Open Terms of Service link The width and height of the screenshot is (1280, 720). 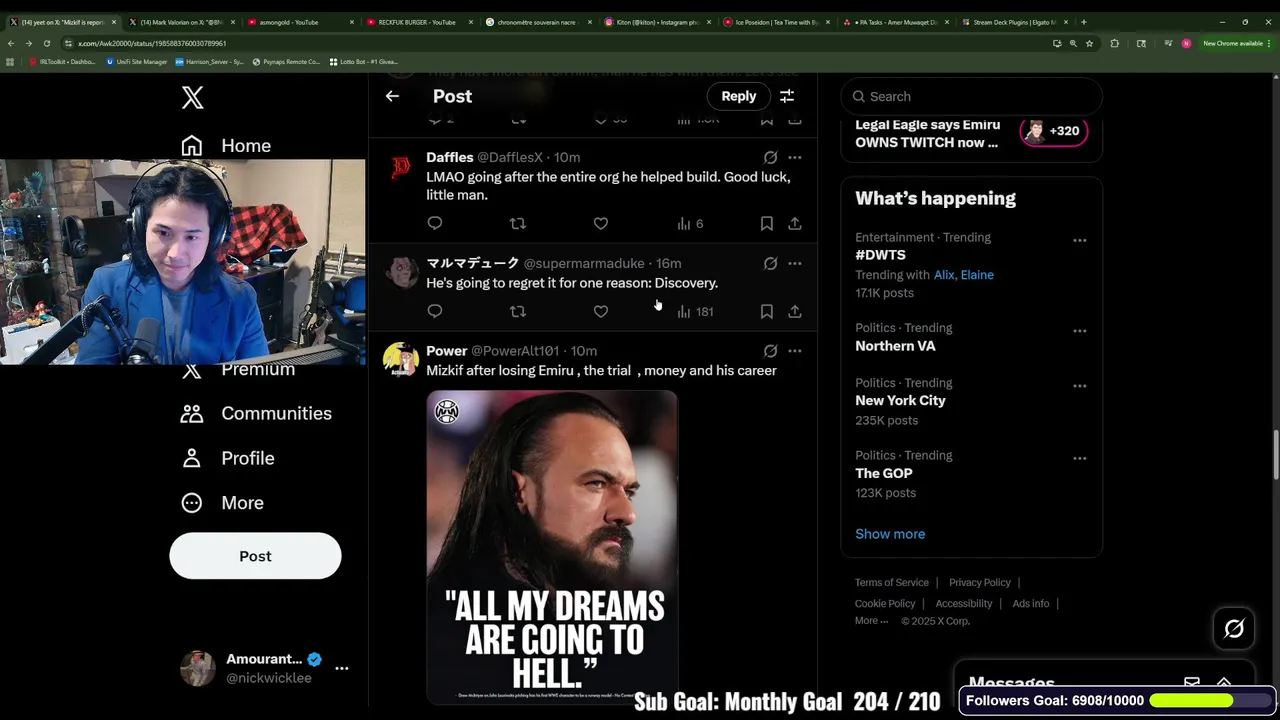[x=892, y=583]
